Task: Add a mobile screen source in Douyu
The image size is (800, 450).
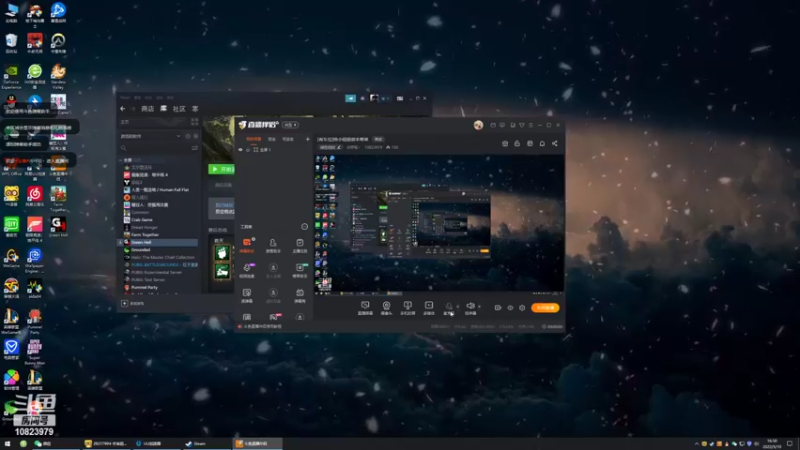Action: click(x=407, y=308)
